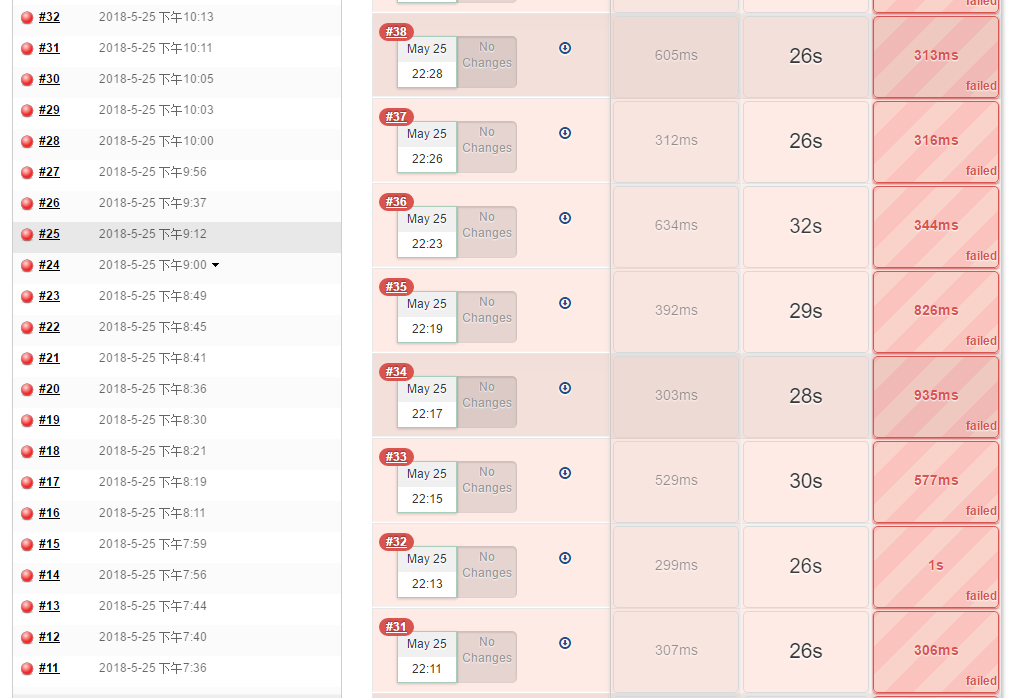Open the failed 313ms stage cell of build #38
Screen dimensions: 1009x698
(936, 57)
